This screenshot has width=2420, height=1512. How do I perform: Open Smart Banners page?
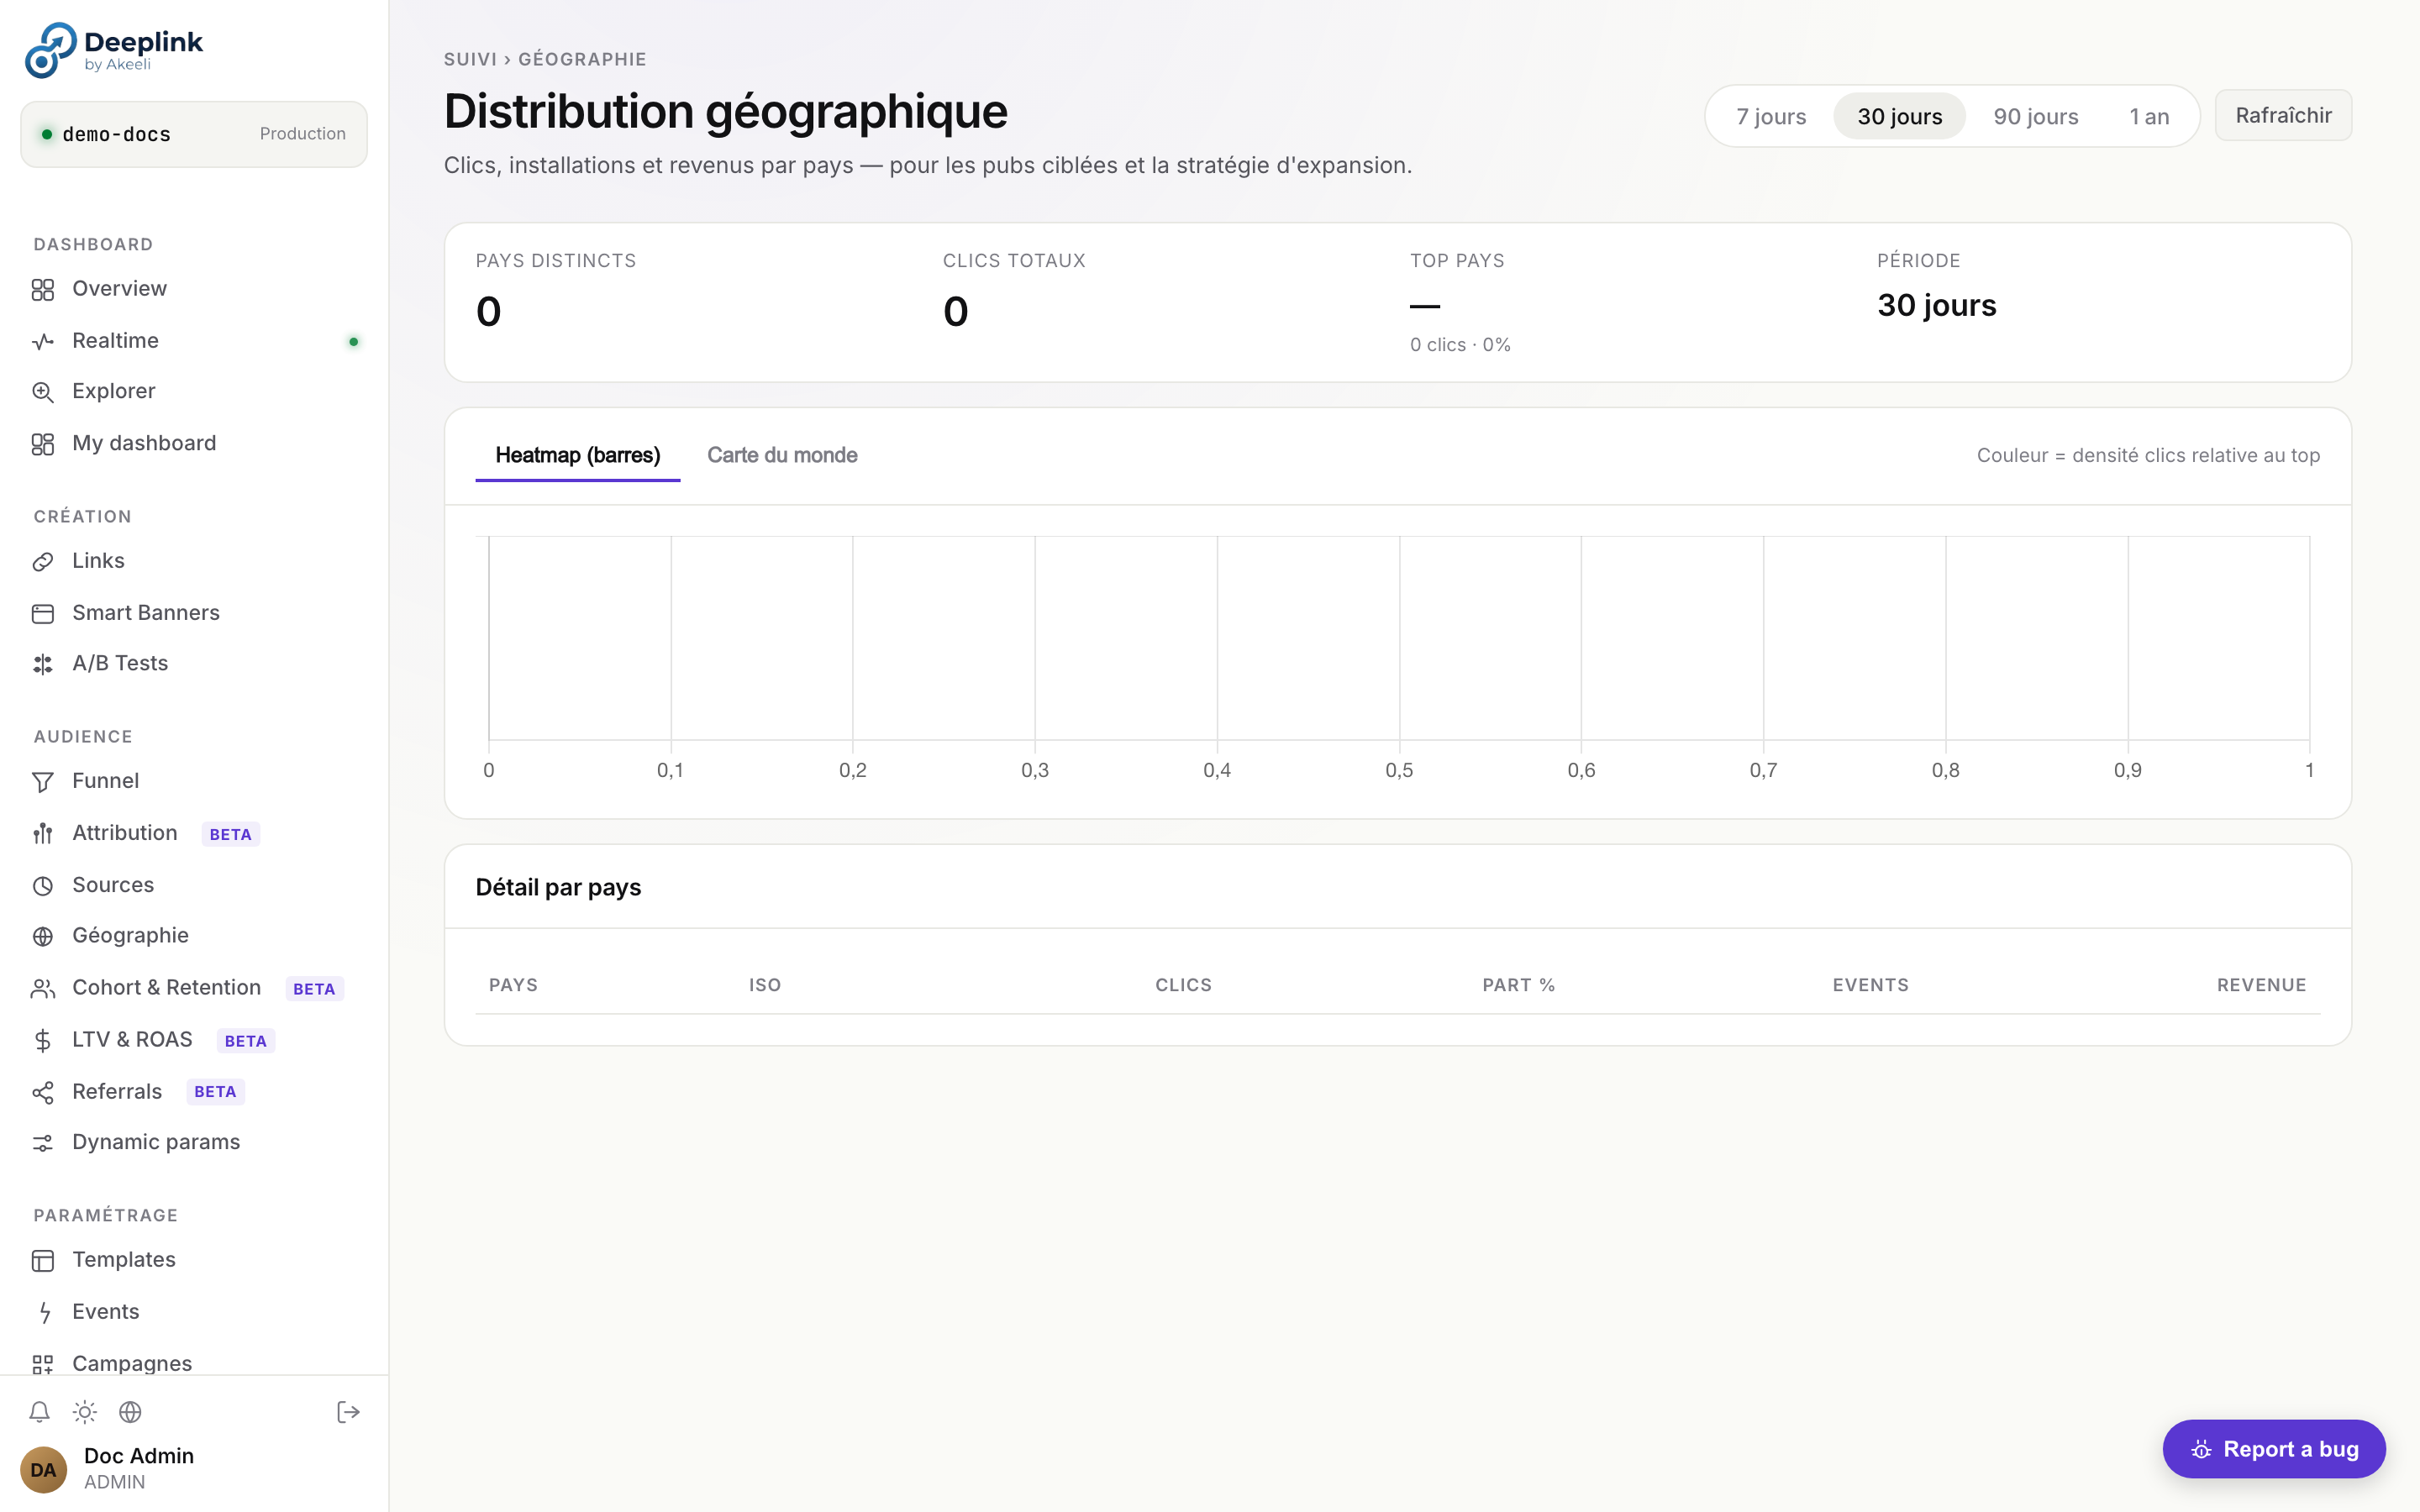[x=194, y=613]
